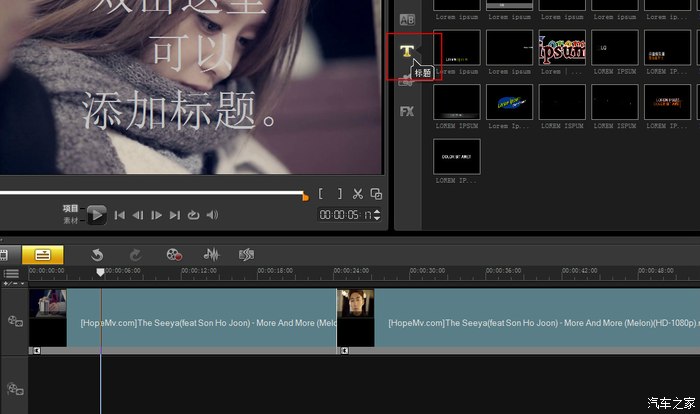Open the Title (T) library panel
Image resolution: width=700 pixels, height=414 pixels.
(406, 52)
